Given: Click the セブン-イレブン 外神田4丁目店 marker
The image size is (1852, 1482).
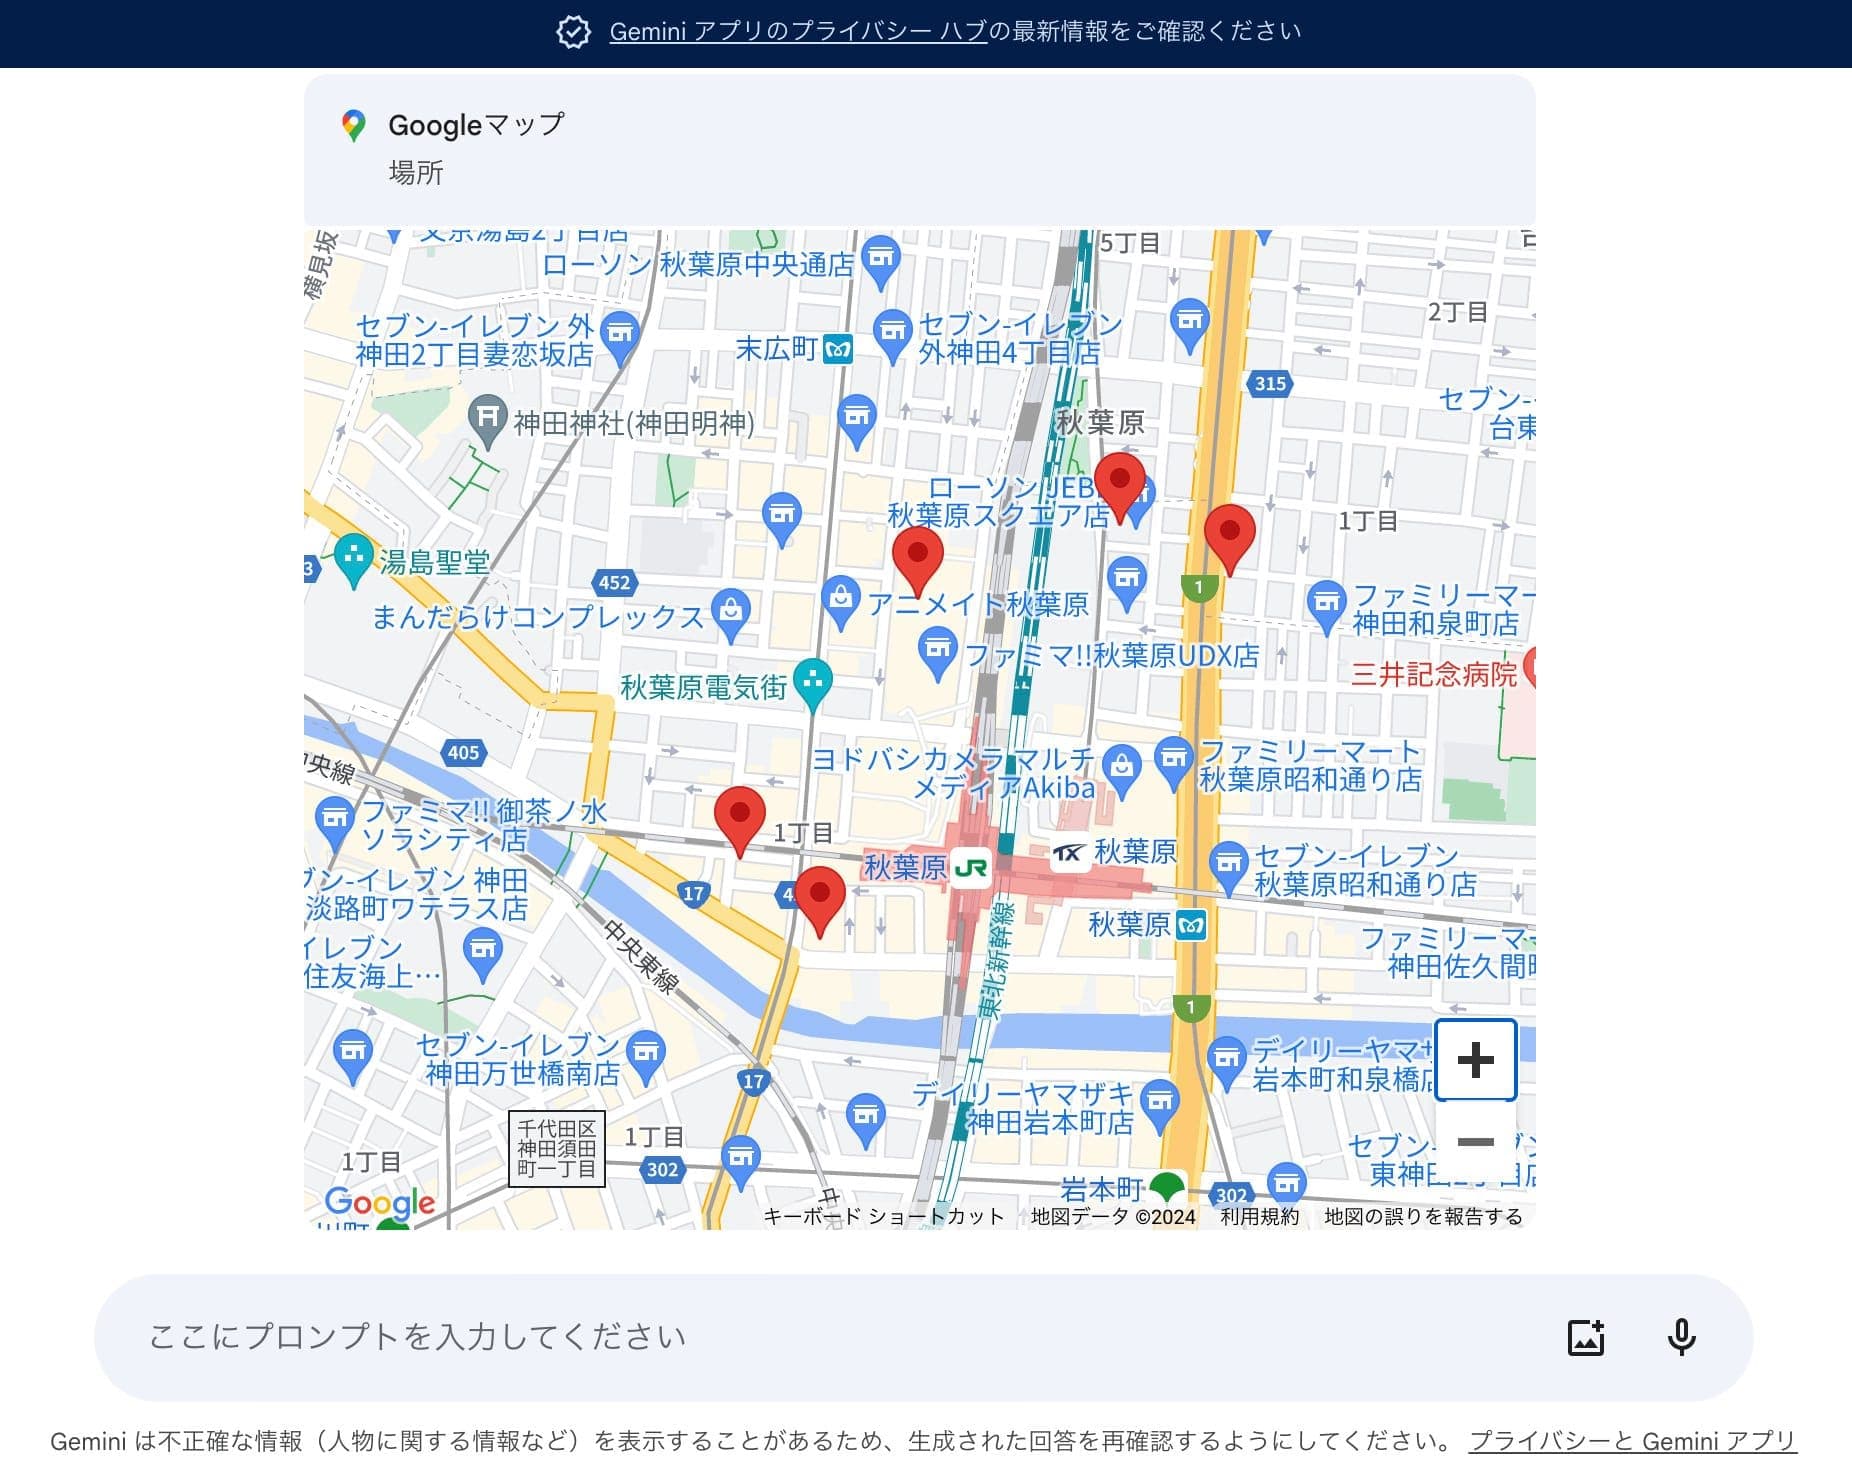Looking at the screenshot, I should (x=893, y=333).
